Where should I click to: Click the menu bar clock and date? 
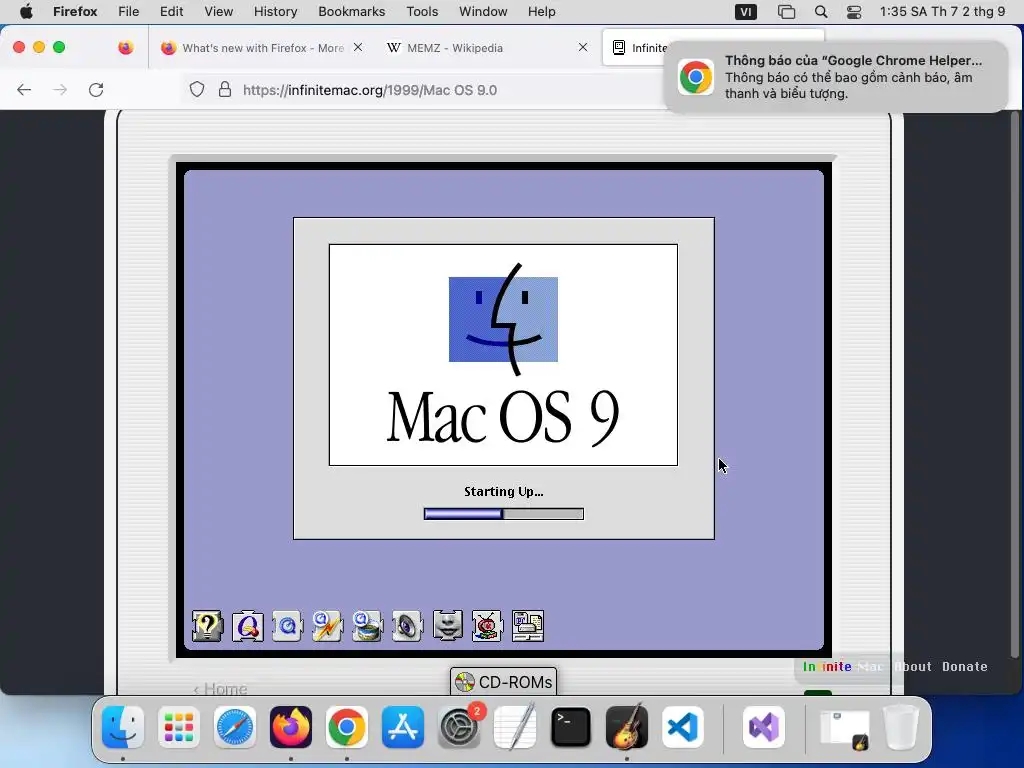pyautogui.click(x=942, y=12)
